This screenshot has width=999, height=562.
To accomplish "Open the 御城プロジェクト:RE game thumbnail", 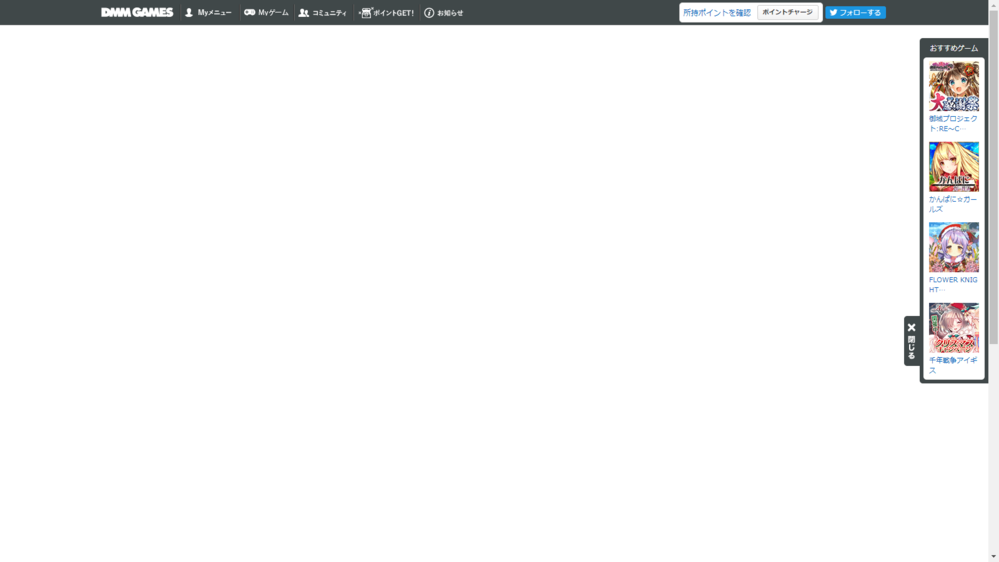I will (953, 86).
